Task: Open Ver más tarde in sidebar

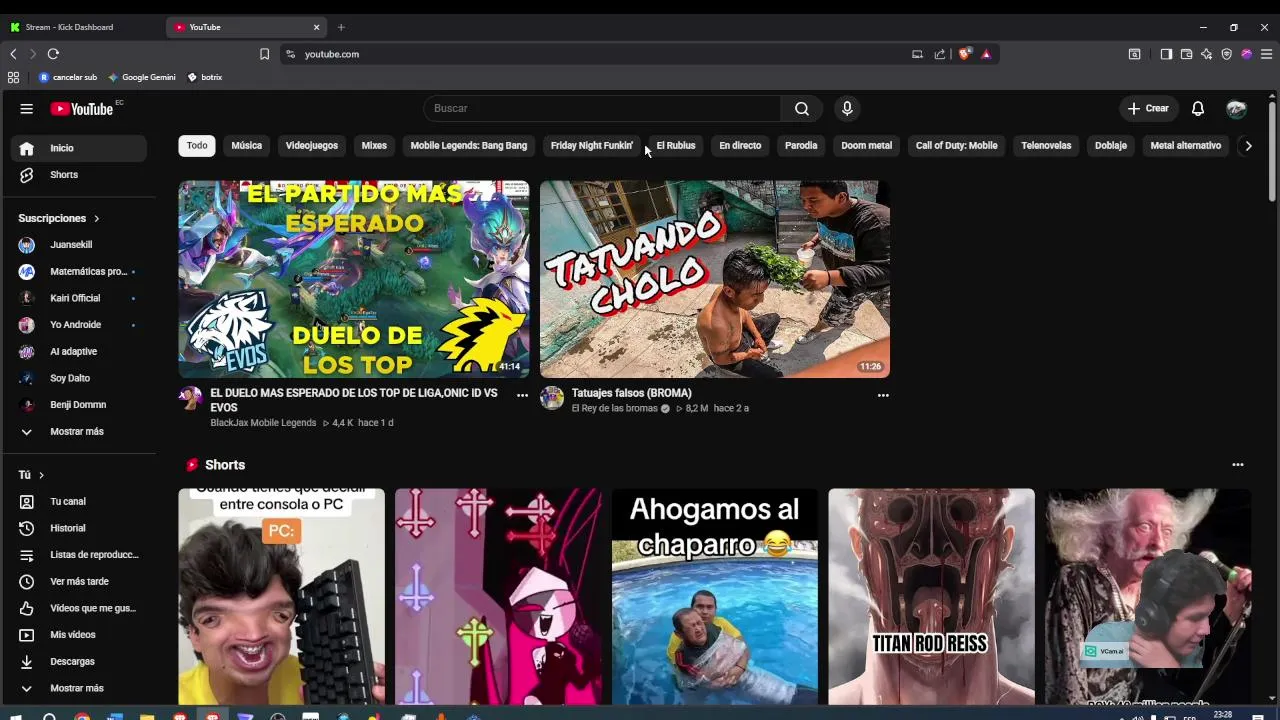Action: [x=79, y=581]
